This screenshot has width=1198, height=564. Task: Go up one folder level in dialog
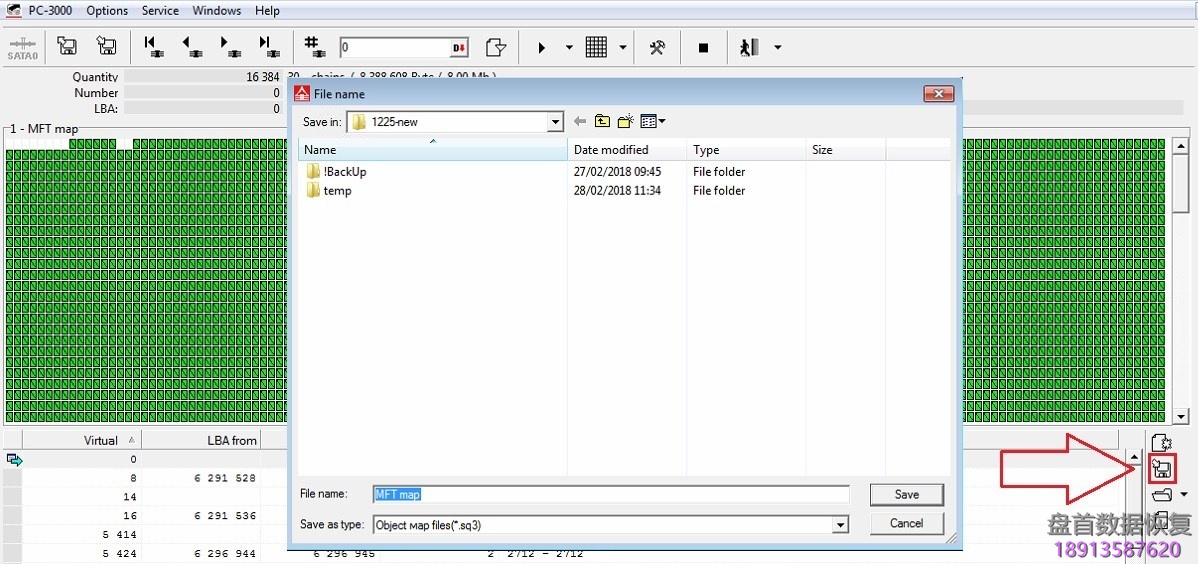(603, 121)
